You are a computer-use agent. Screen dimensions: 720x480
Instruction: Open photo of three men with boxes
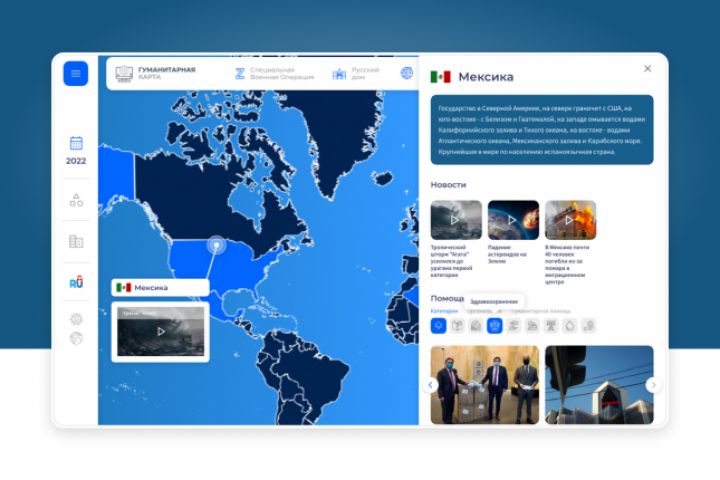pos(485,385)
